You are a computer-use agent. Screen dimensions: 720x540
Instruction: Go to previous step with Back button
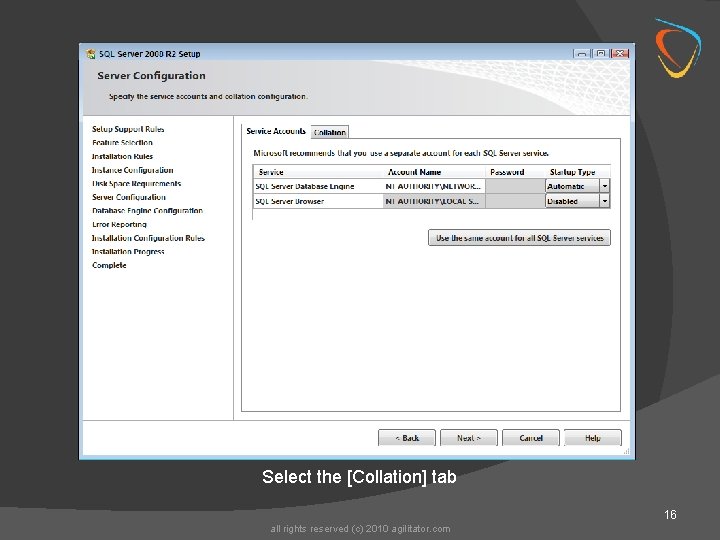coord(407,438)
